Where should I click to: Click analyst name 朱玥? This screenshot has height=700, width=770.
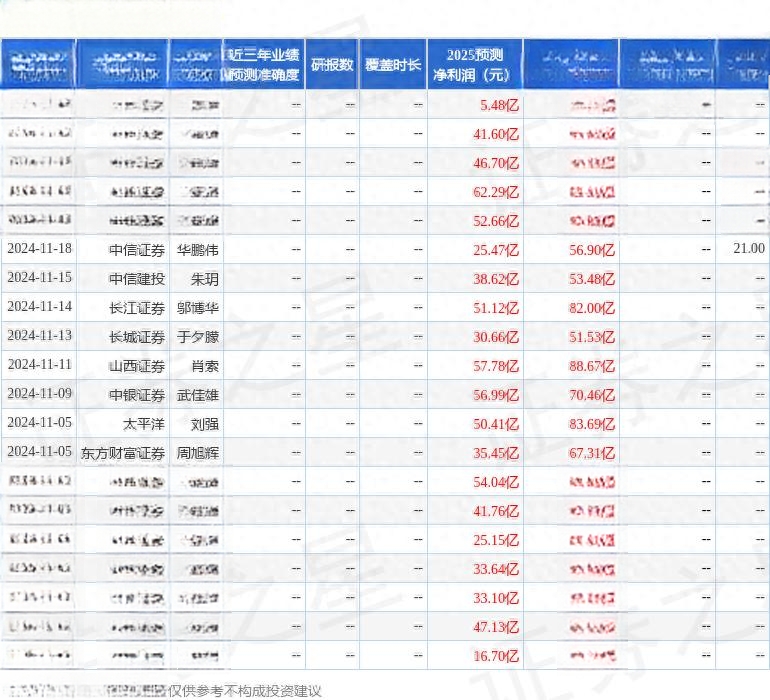[x=205, y=279]
